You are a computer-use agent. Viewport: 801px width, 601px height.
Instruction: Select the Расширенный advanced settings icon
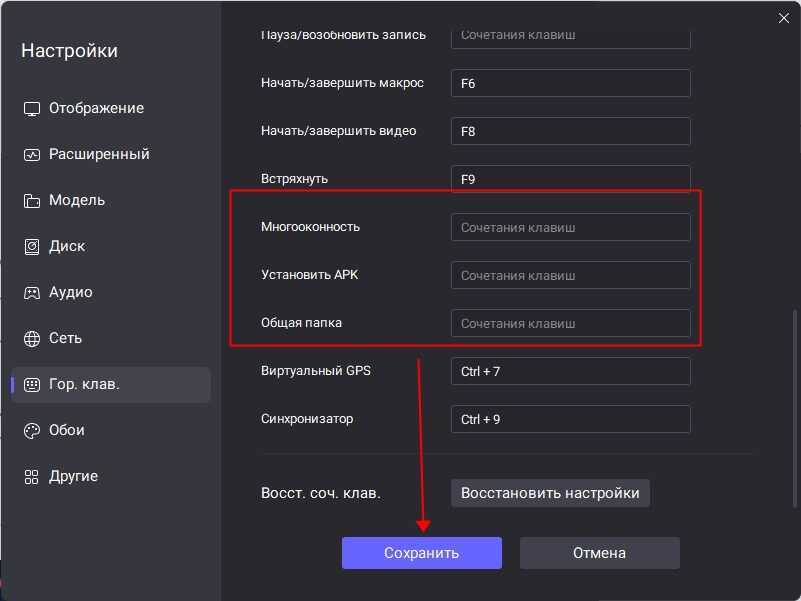click(30, 153)
